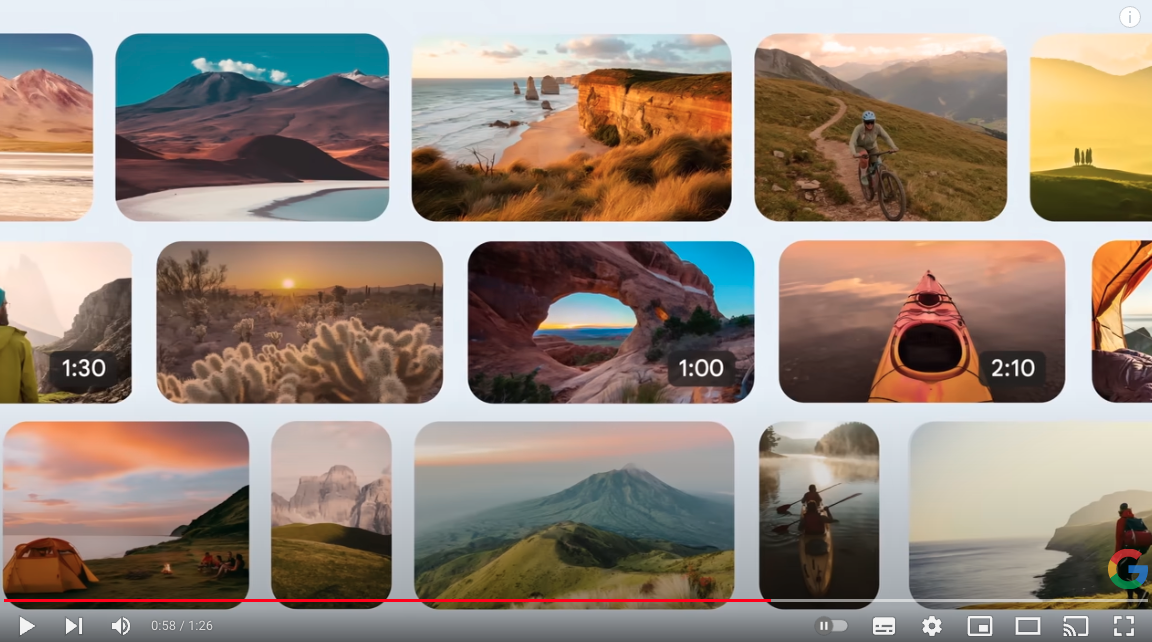Image resolution: width=1152 pixels, height=642 pixels.
Task: Skip to the next video
Action: pyautogui.click(x=73, y=626)
